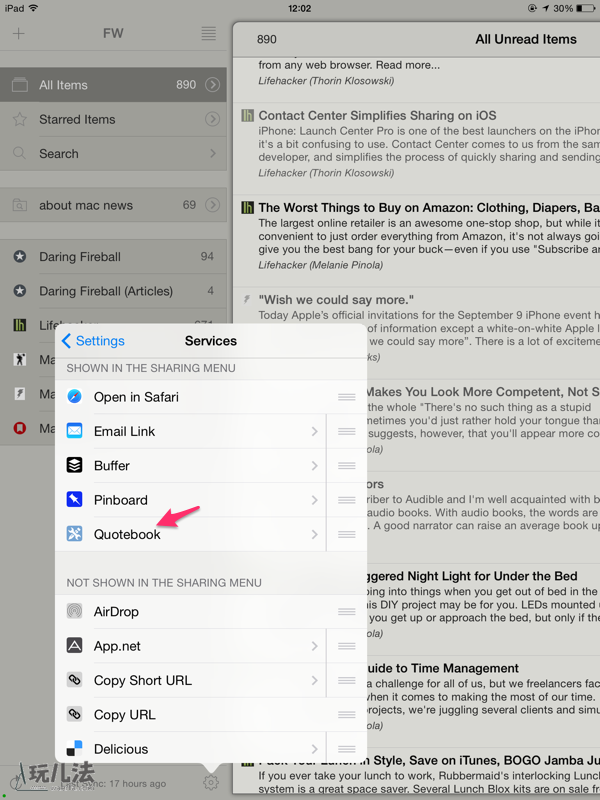Click reorder handle for Open in Safari
The width and height of the screenshot is (600, 800).
pos(346,397)
